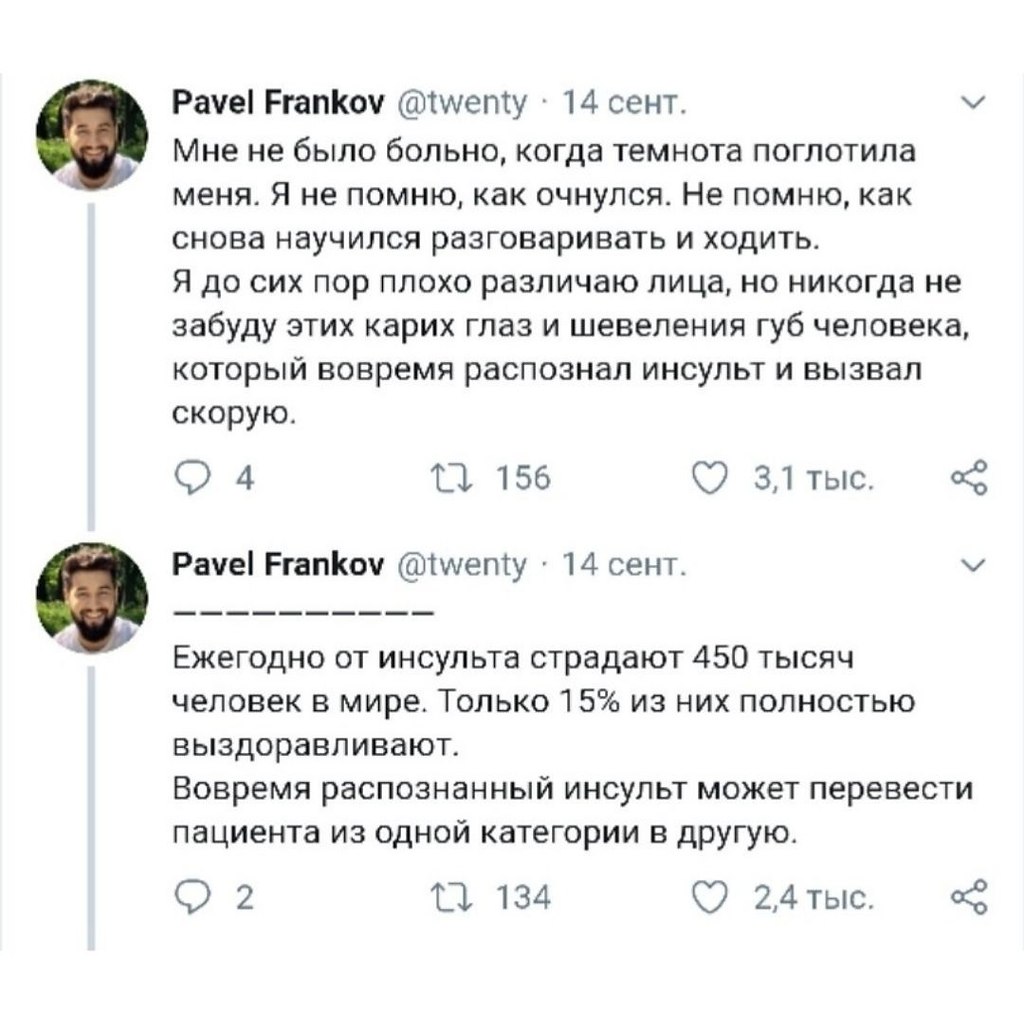Open Pavel Frankov profile name in first tweet
The image size is (1024, 1024).
coord(278,103)
